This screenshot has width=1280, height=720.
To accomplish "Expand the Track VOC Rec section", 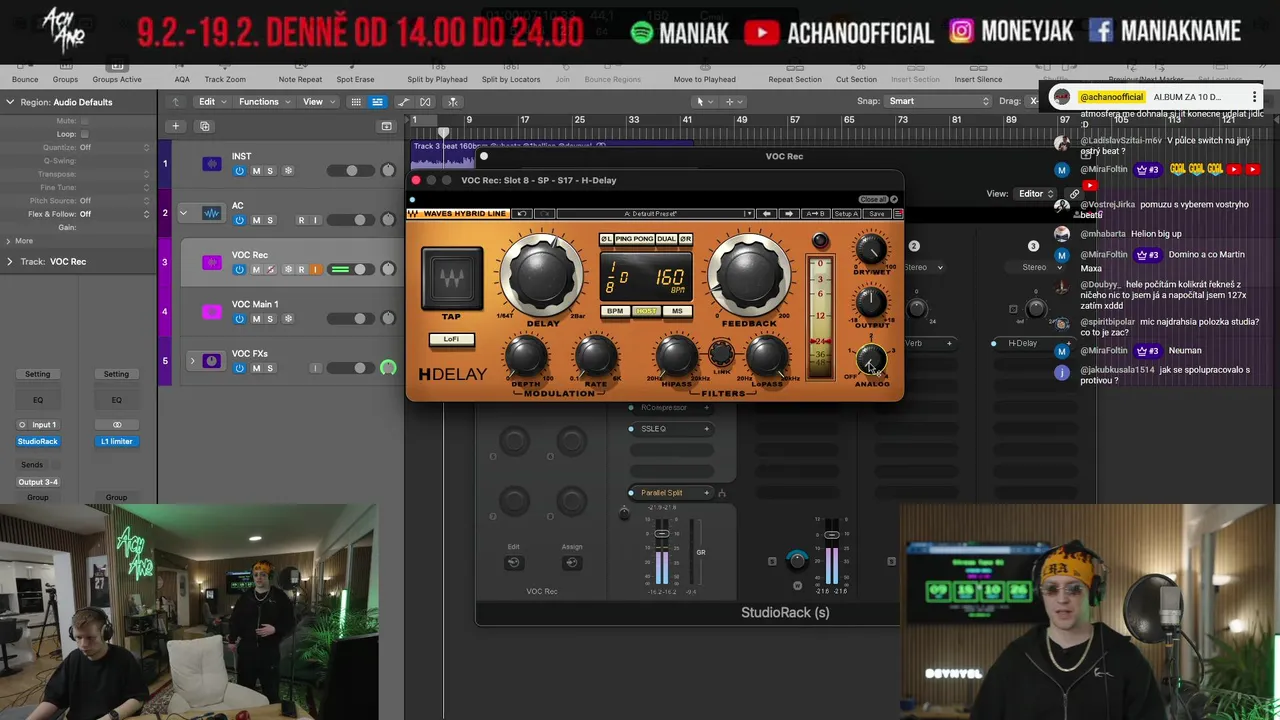I will tap(10, 262).
